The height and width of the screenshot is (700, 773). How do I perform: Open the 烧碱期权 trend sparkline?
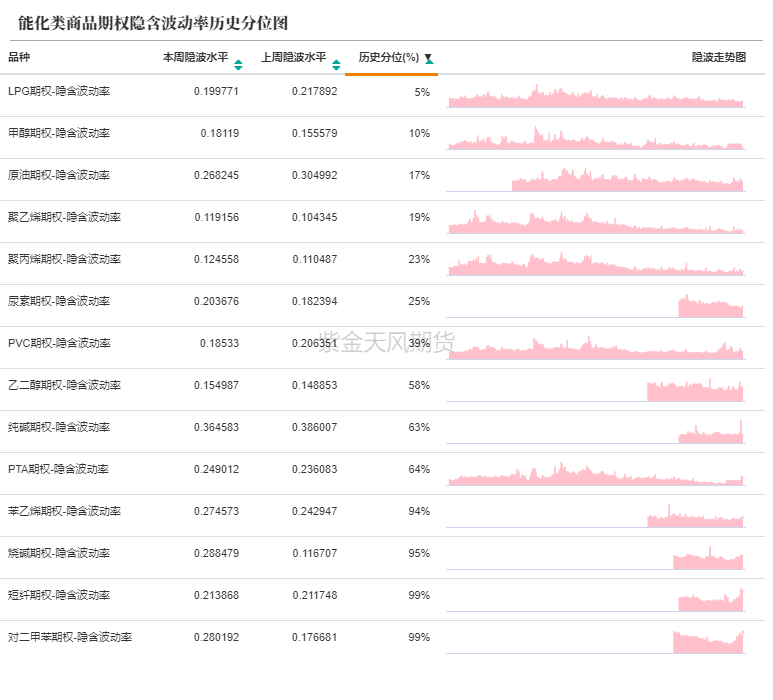596,557
